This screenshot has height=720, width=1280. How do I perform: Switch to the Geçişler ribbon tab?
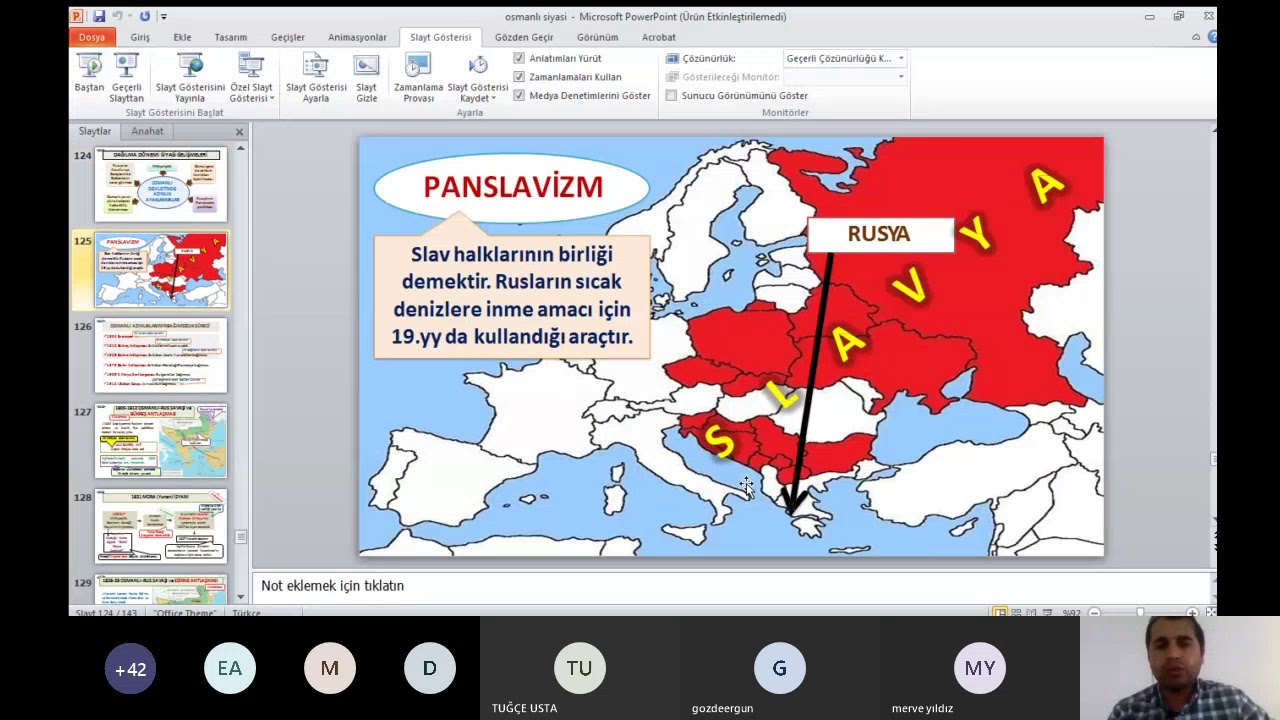tap(288, 37)
